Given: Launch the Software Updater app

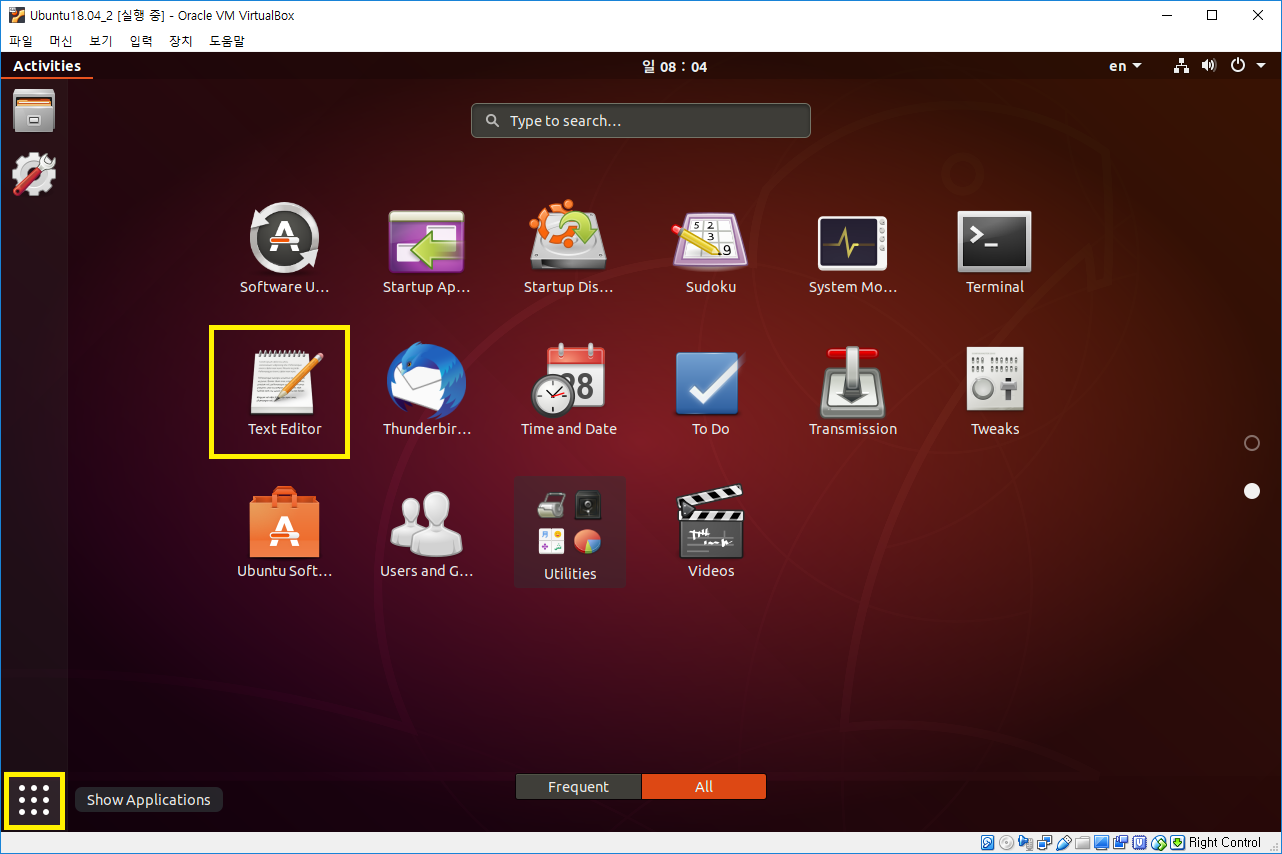Looking at the screenshot, I should point(284,249).
